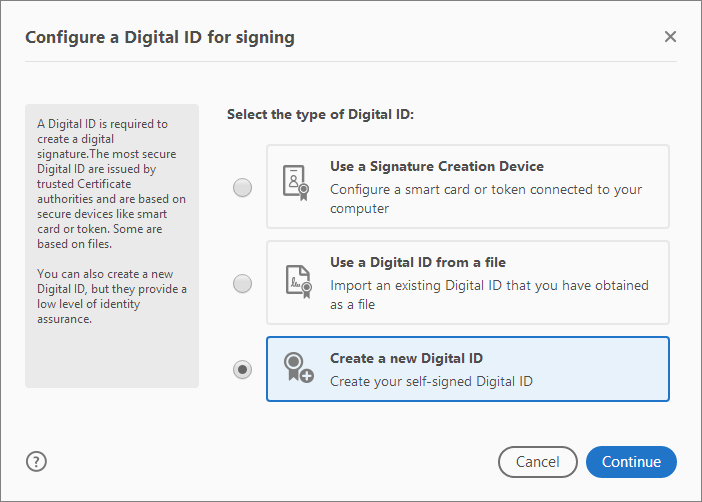The image size is (702, 502).
Task: Click the 'low level of identity assurance' paragraph
Action: pyautogui.click(x=111, y=296)
